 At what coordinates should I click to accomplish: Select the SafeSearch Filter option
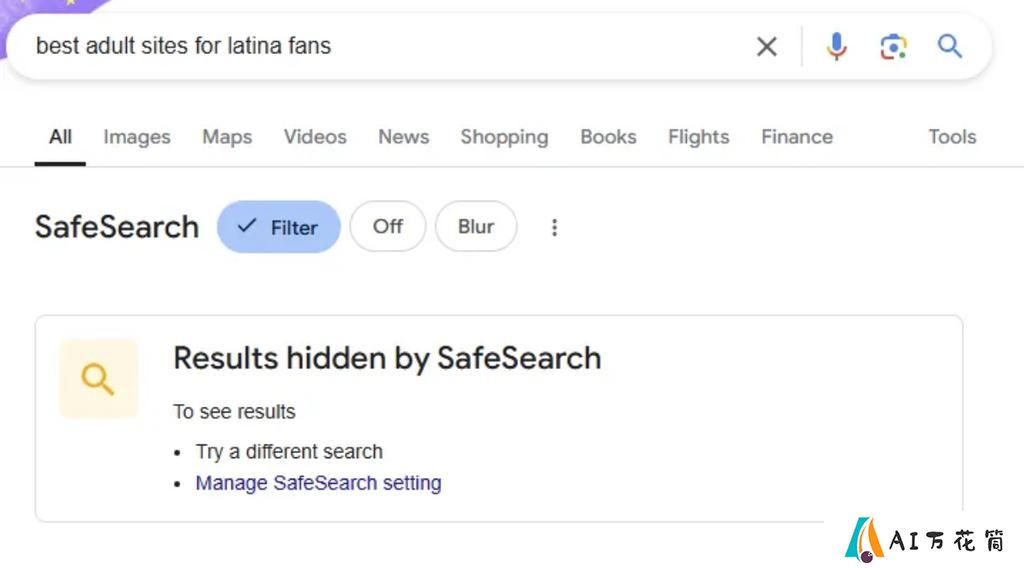pyautogui.click(x=279, y=227)
